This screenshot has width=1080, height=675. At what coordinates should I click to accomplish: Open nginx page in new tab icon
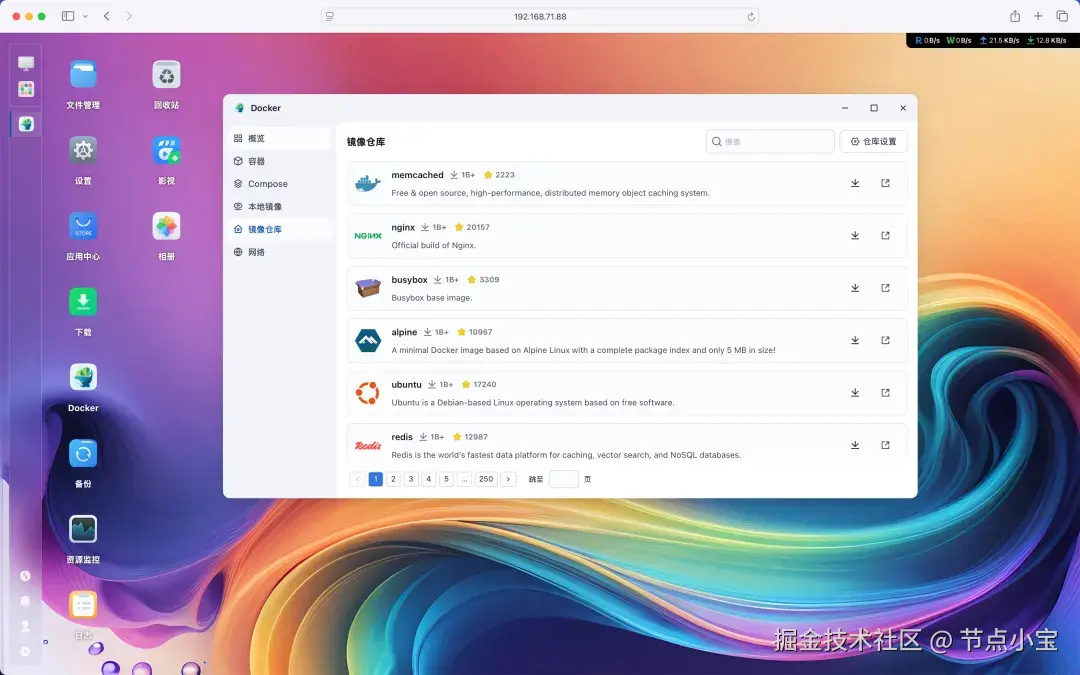click(x=885, y=236)
